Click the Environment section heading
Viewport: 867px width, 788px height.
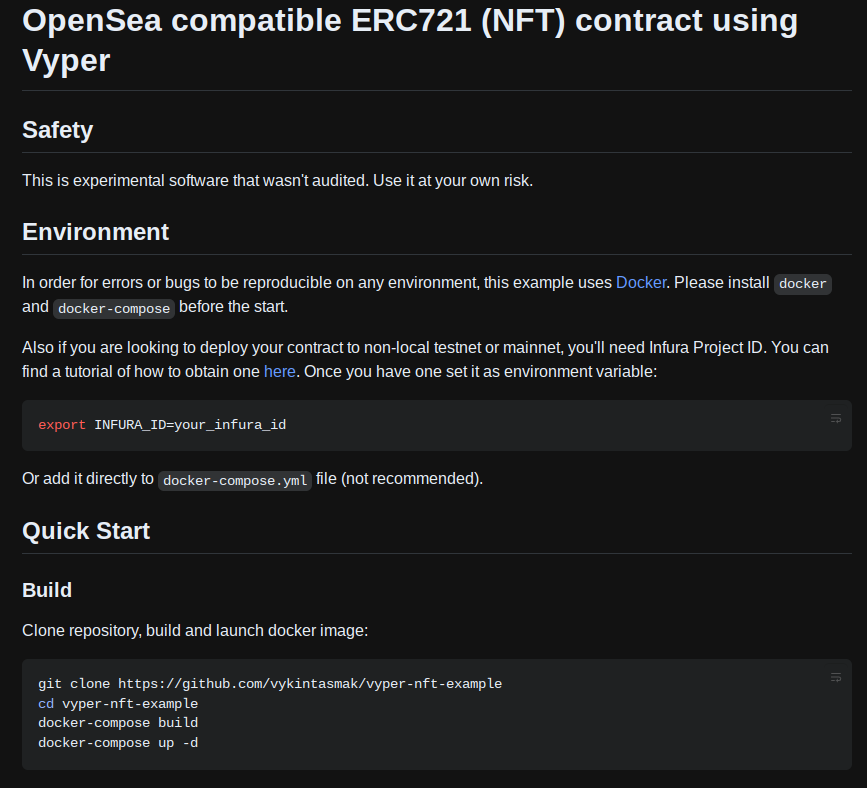[x=96, y=232]
